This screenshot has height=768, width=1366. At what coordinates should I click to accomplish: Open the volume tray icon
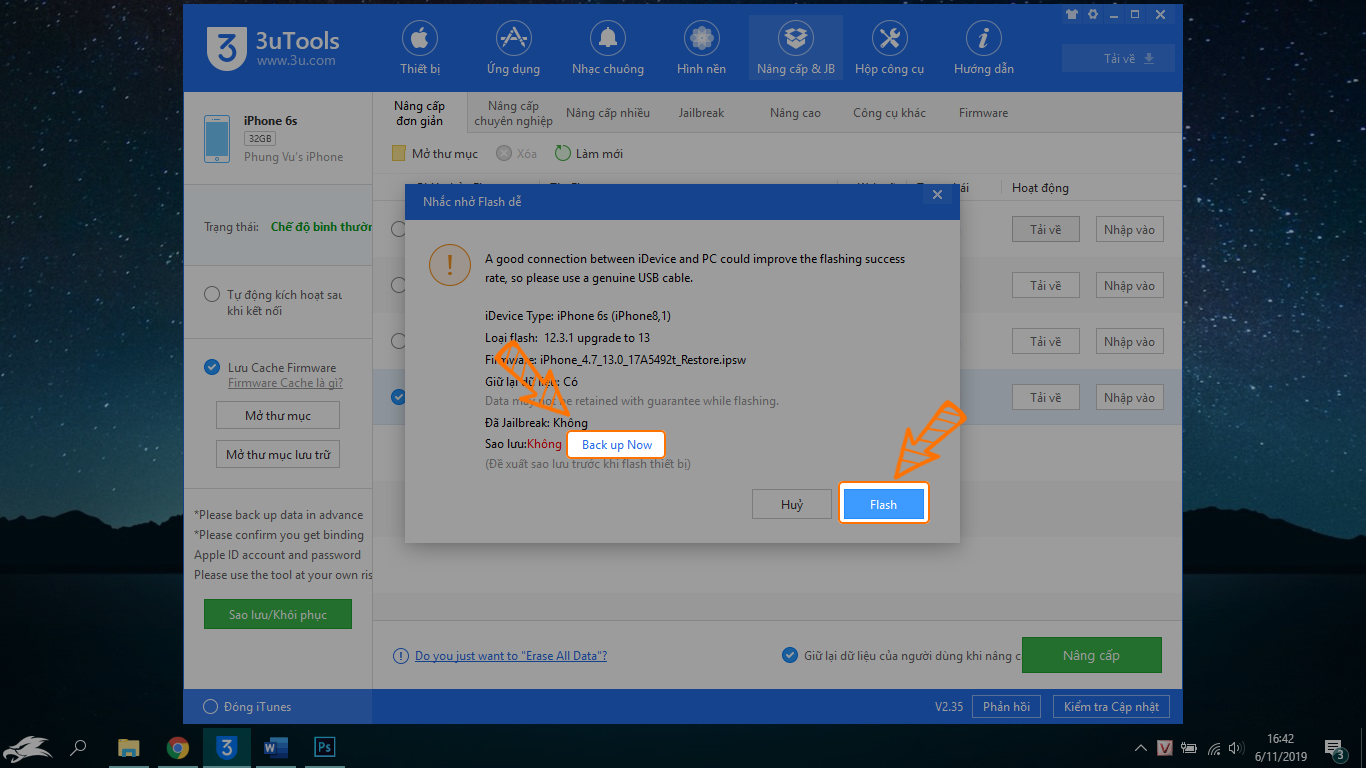coord(1238,747)
